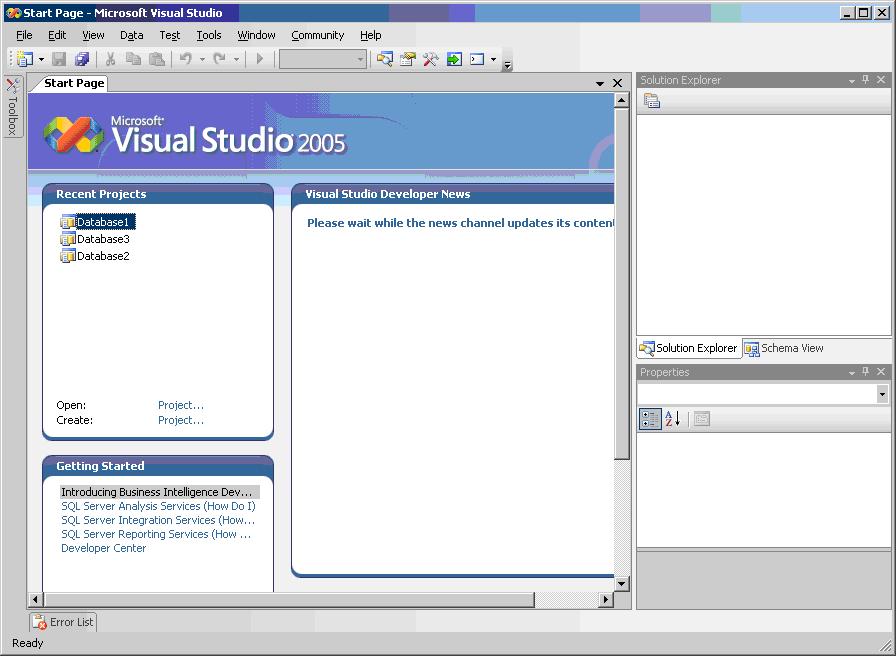This screenshot has width=896, height=656.
Task: Open recent project Database1
Action: click(x=97, y=222)
